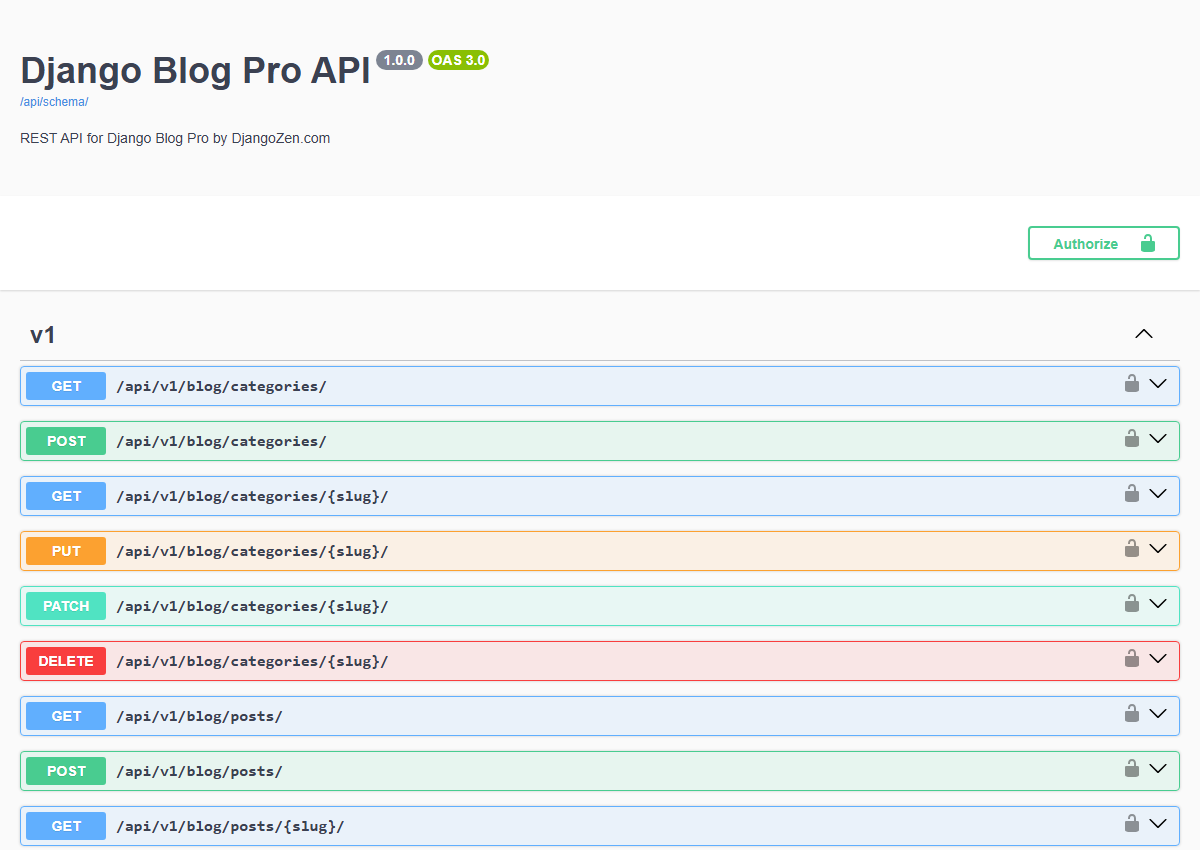The width and height of the screenshot is (1200, 850).
Task: Click the padlock on GET /api/v1/blog/posts/
Action: pyautogui.click(x=1131, y=714)
